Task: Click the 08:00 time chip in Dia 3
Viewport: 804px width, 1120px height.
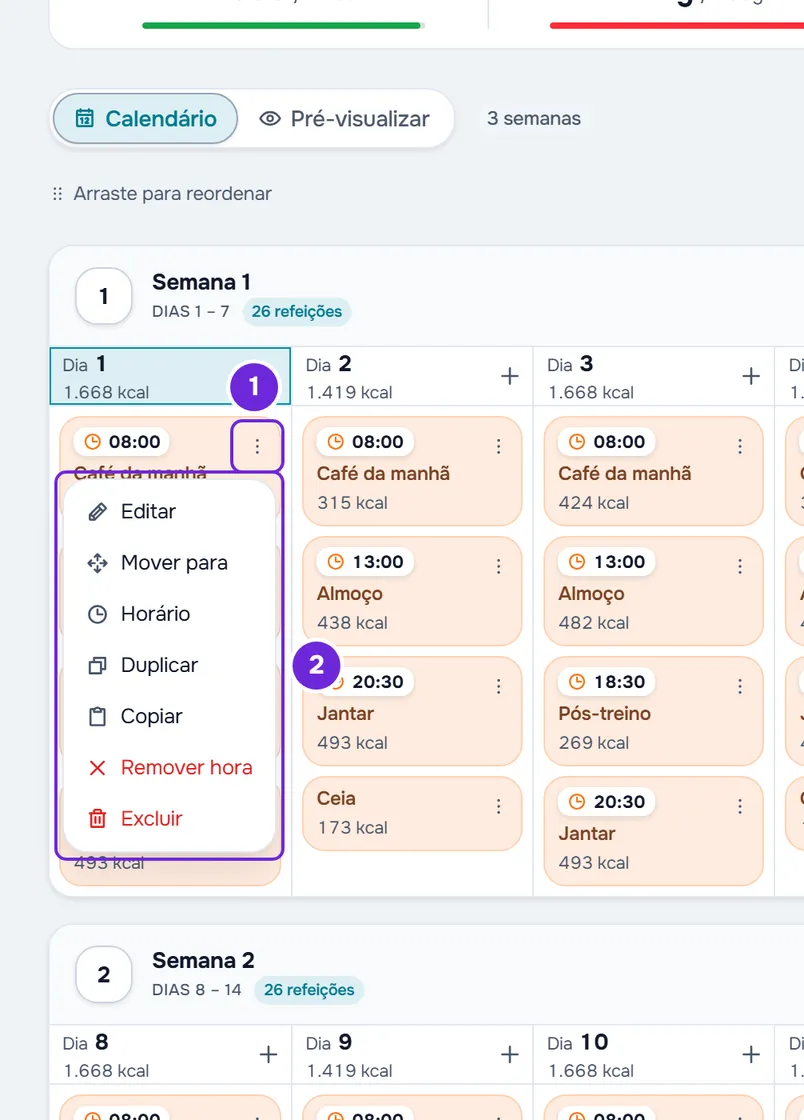Action: point(606,441)
